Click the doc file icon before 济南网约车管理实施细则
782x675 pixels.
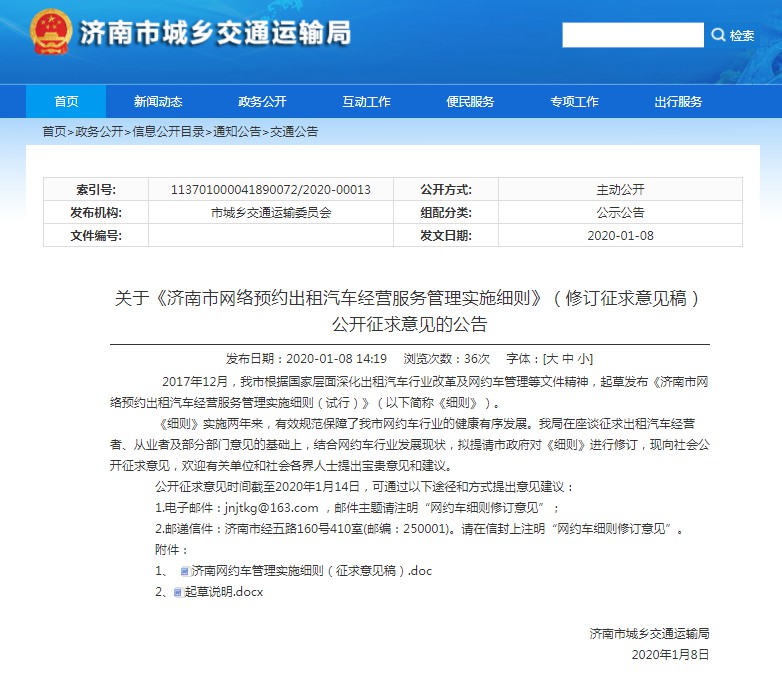point(185,571)
